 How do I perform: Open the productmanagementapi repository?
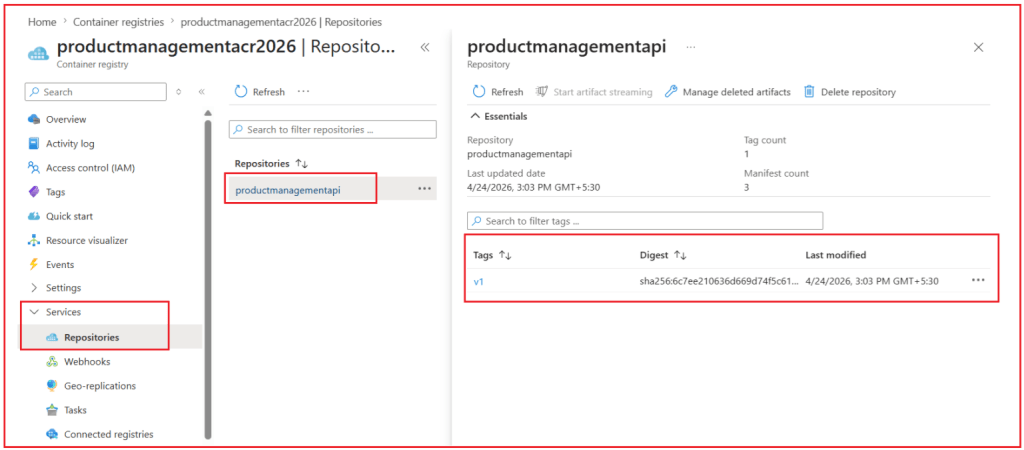(x=288, y=190)
